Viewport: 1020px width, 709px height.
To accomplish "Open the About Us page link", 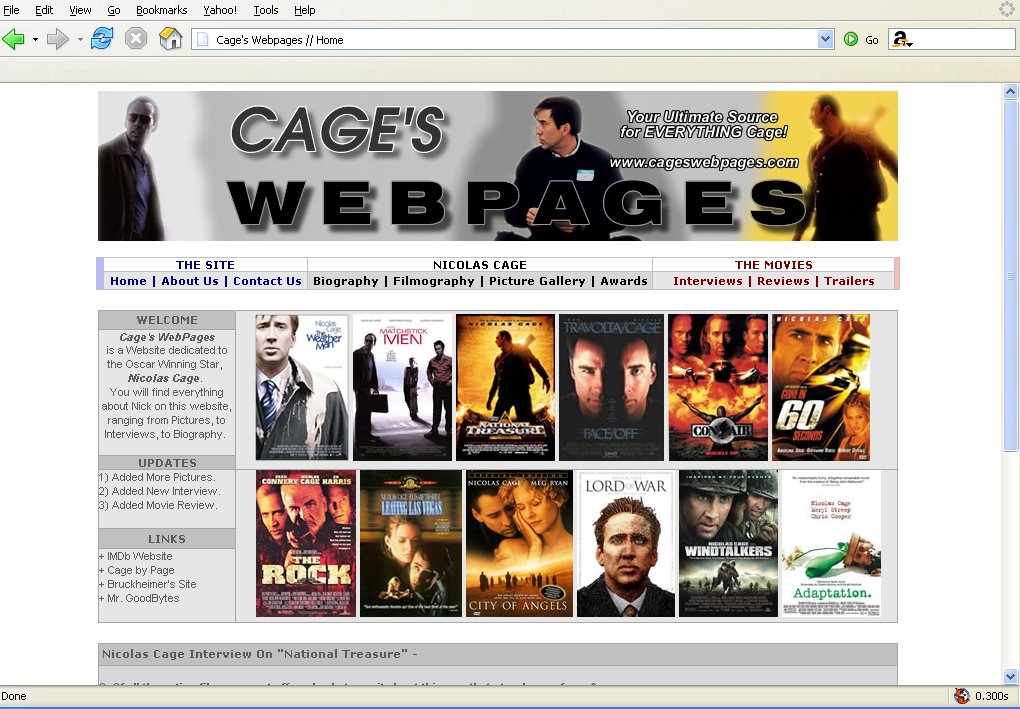I will point(190,281).
